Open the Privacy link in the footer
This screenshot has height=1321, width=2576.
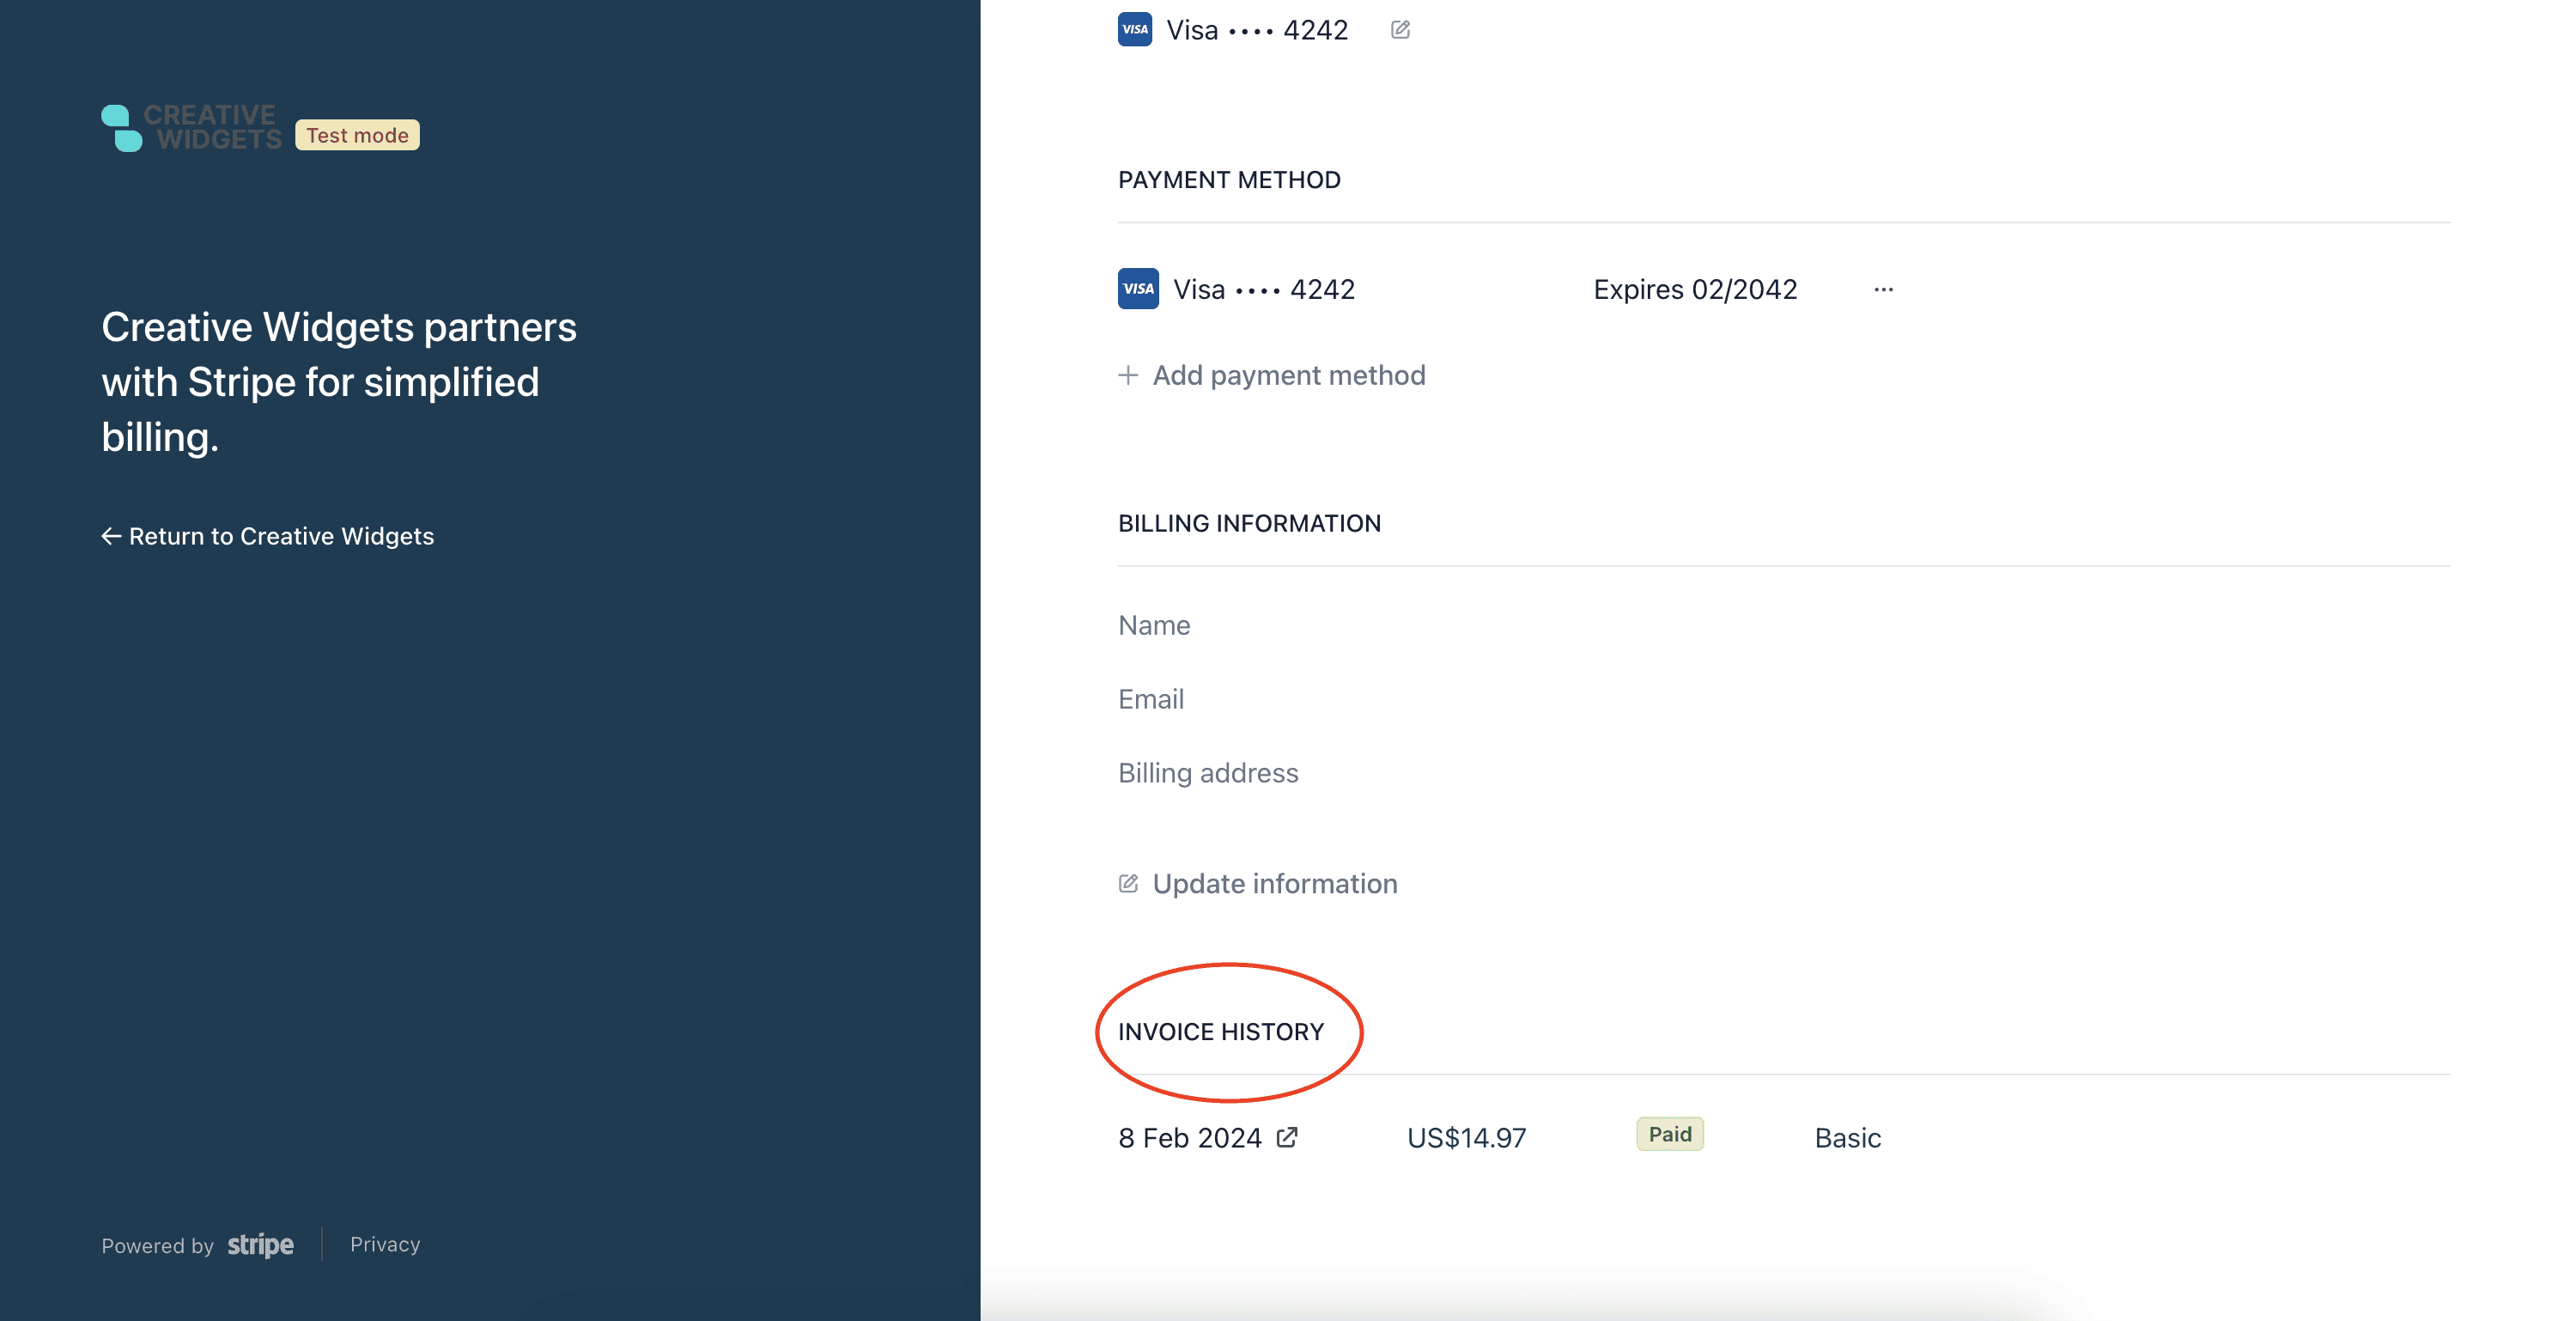385,1244
